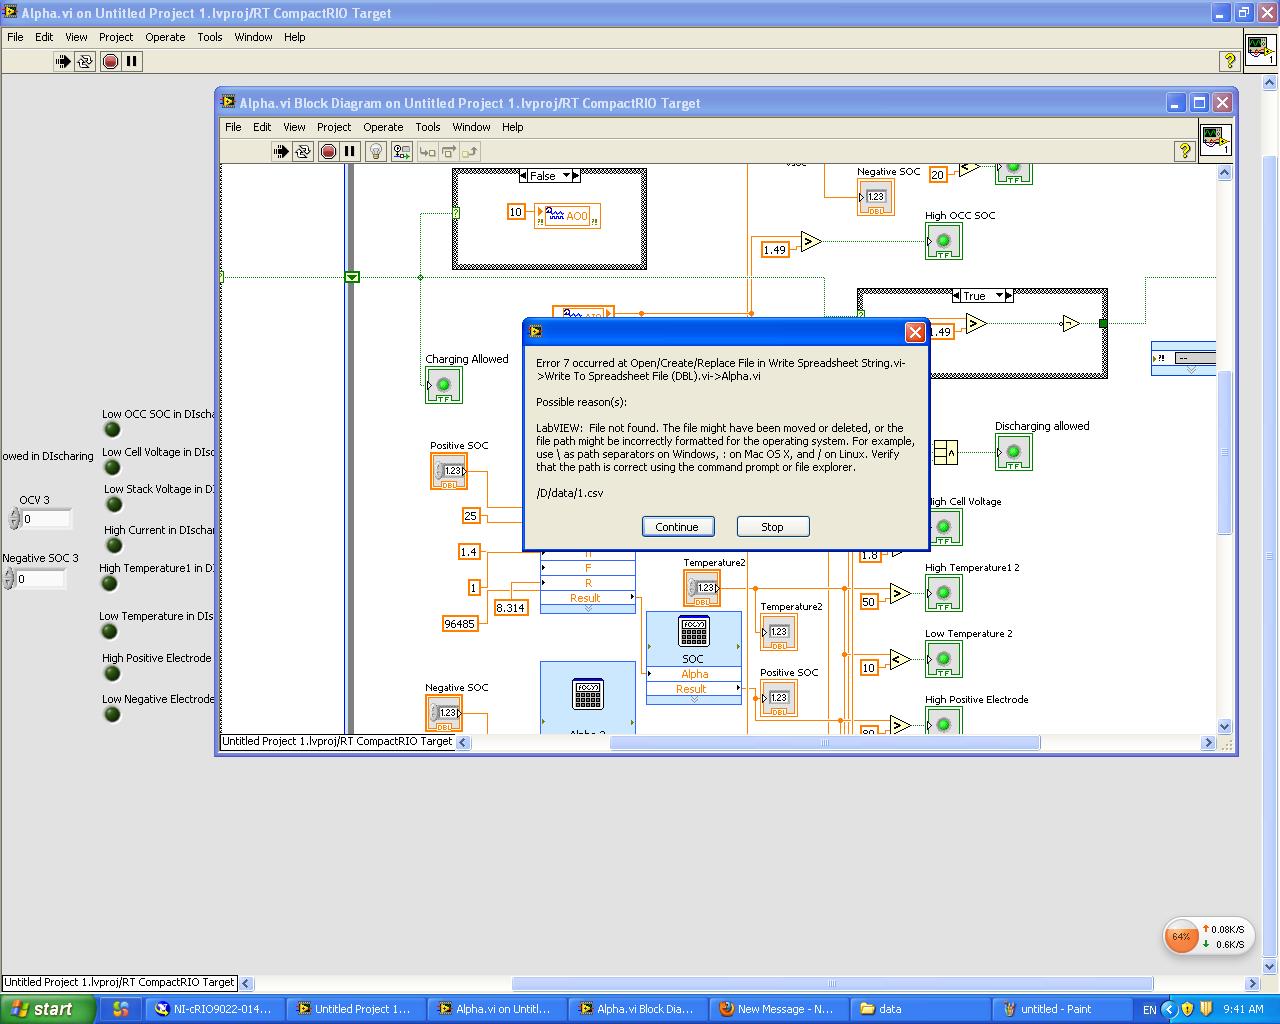Click the Negative SOC 3 stepper
The width and height of the screenshot is (1280, 1024).
click(8, 578)
